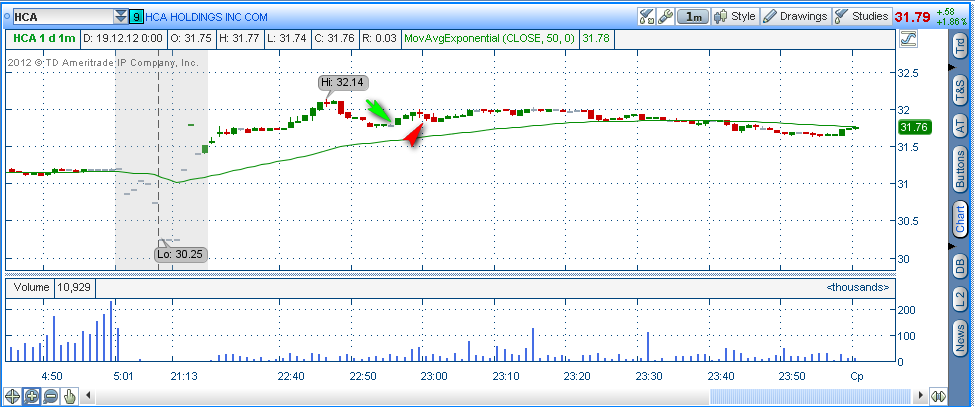Click the 31.78 moving average value

point(596,39)
